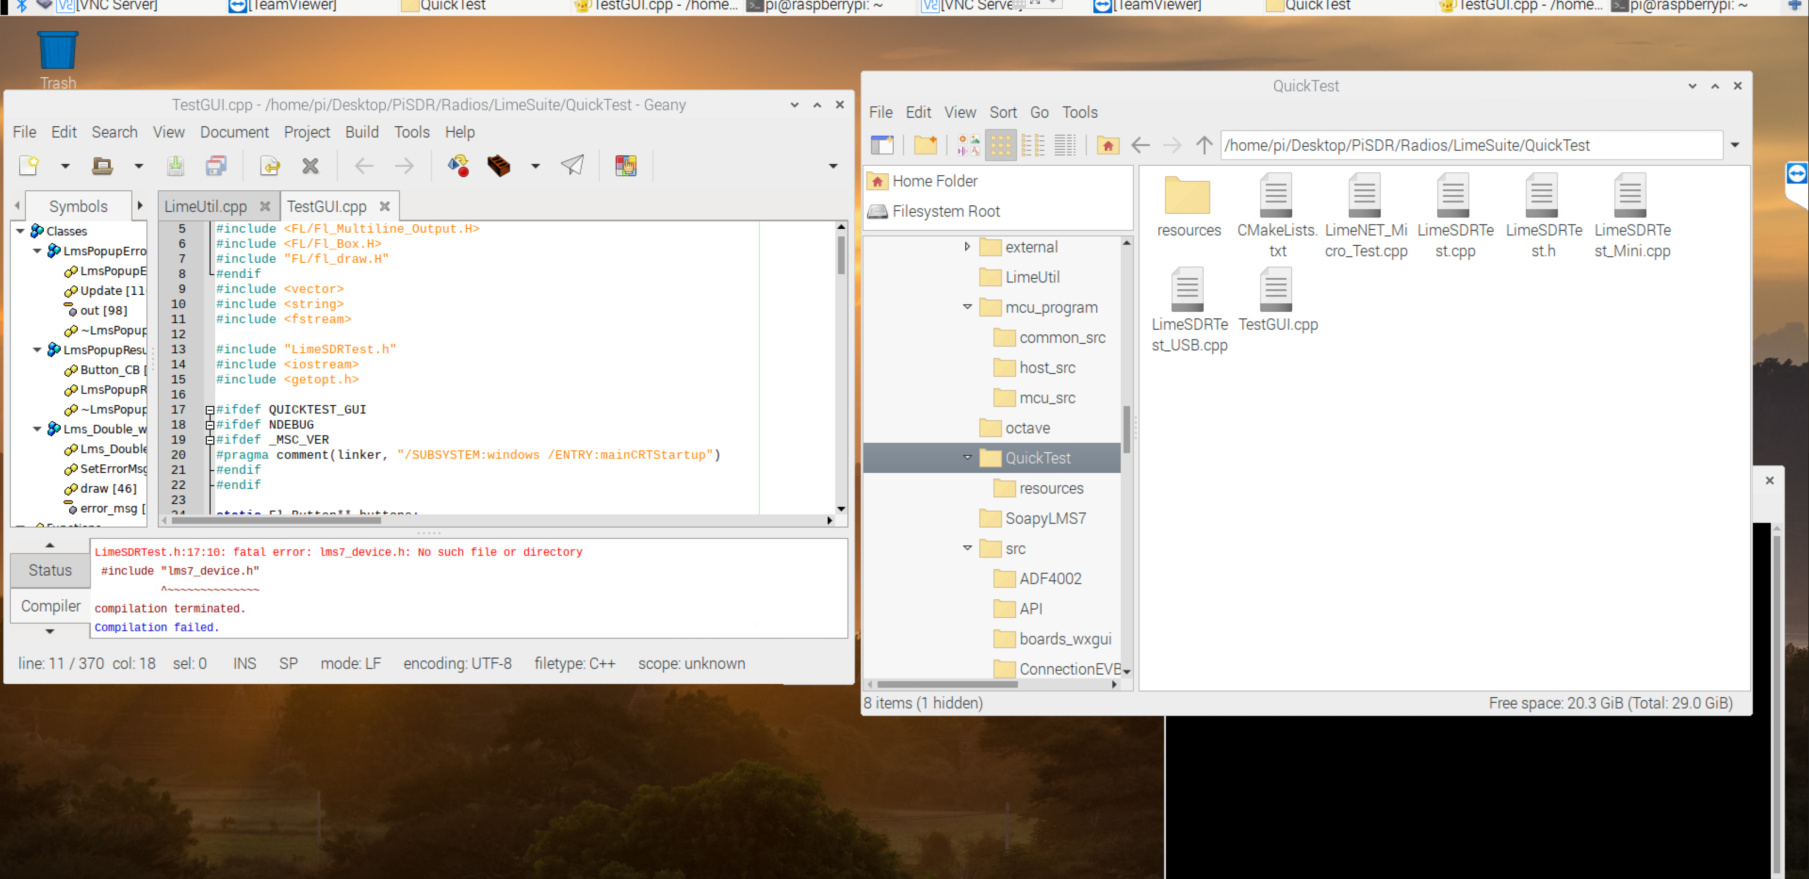Click the file manager path input field
1809x879 pixels.
1470,145
